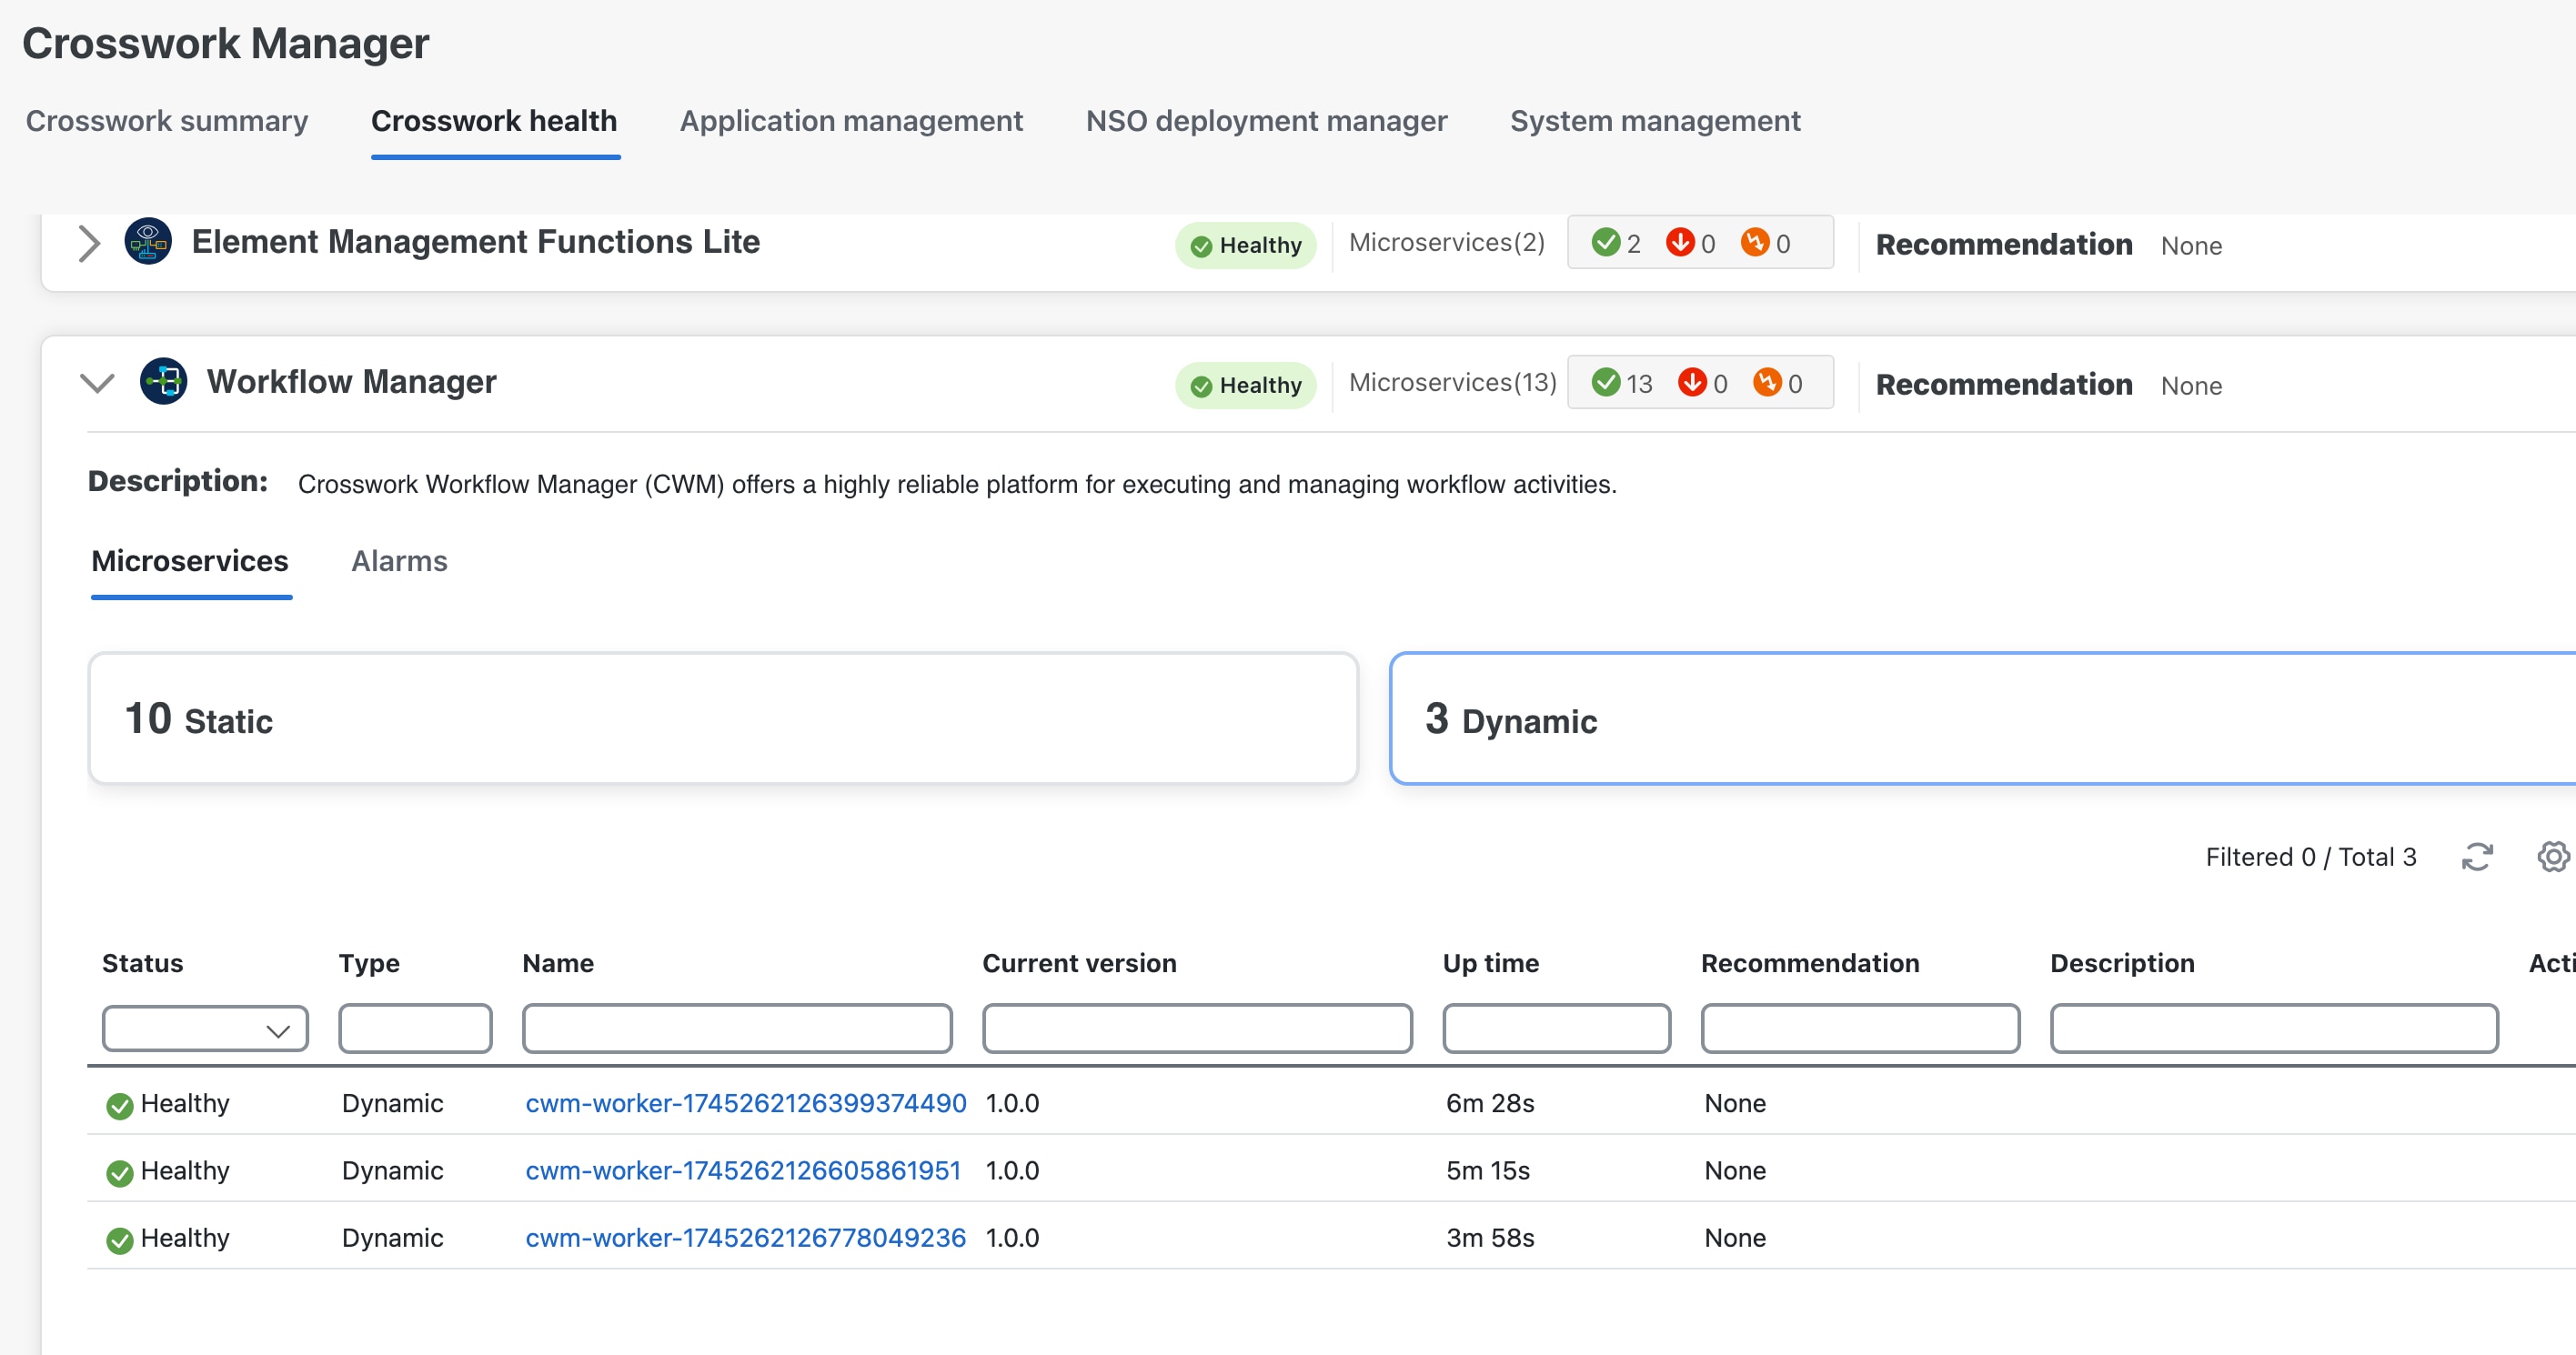Click the Status column header
Viewport: 2576px width, 1355px height.
point(143,963)
